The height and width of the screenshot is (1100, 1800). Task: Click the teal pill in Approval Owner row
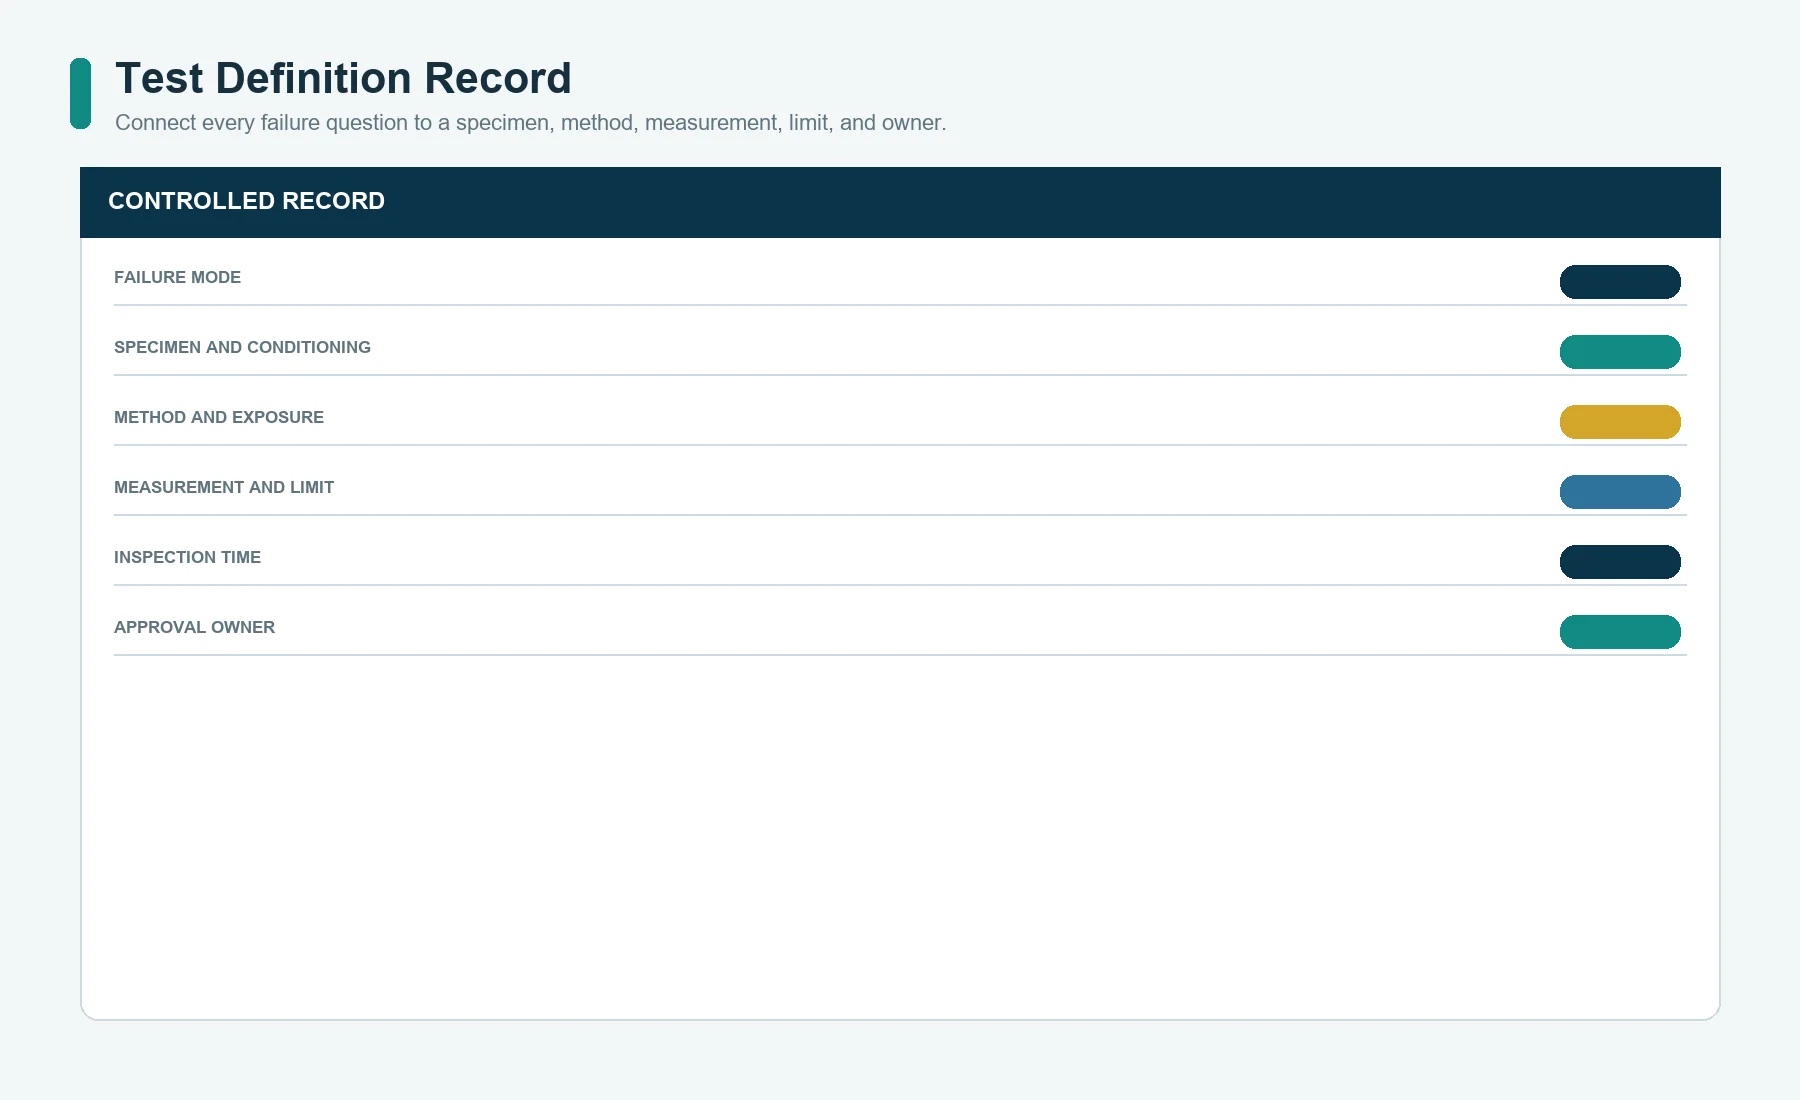point(1620,632)
